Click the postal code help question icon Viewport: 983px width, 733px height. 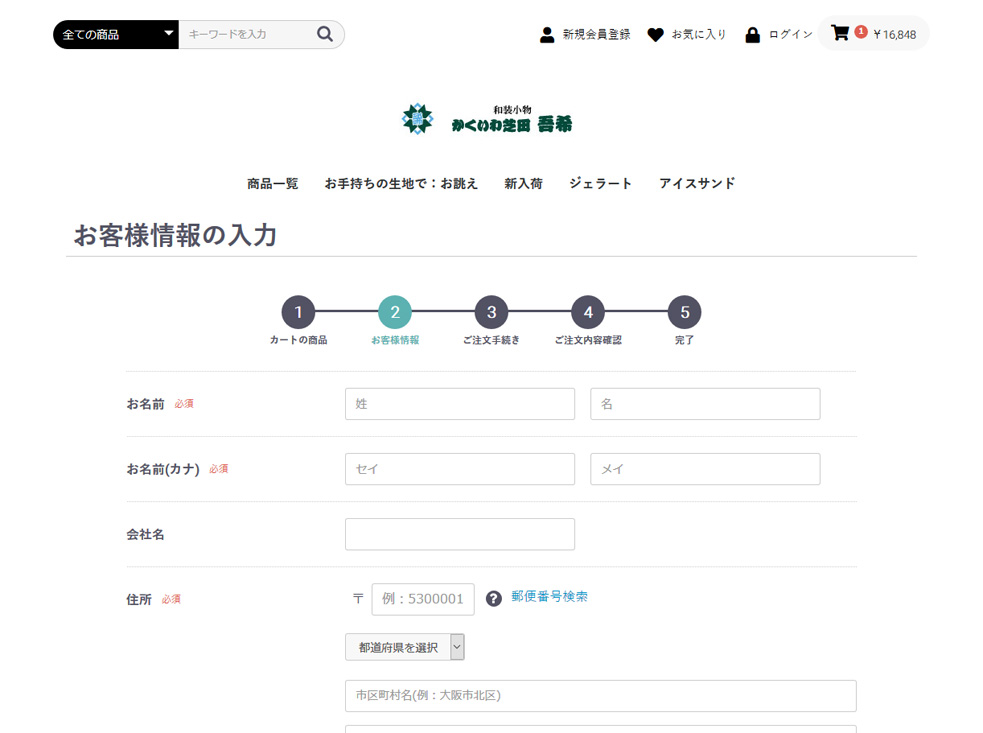point(493,599)
